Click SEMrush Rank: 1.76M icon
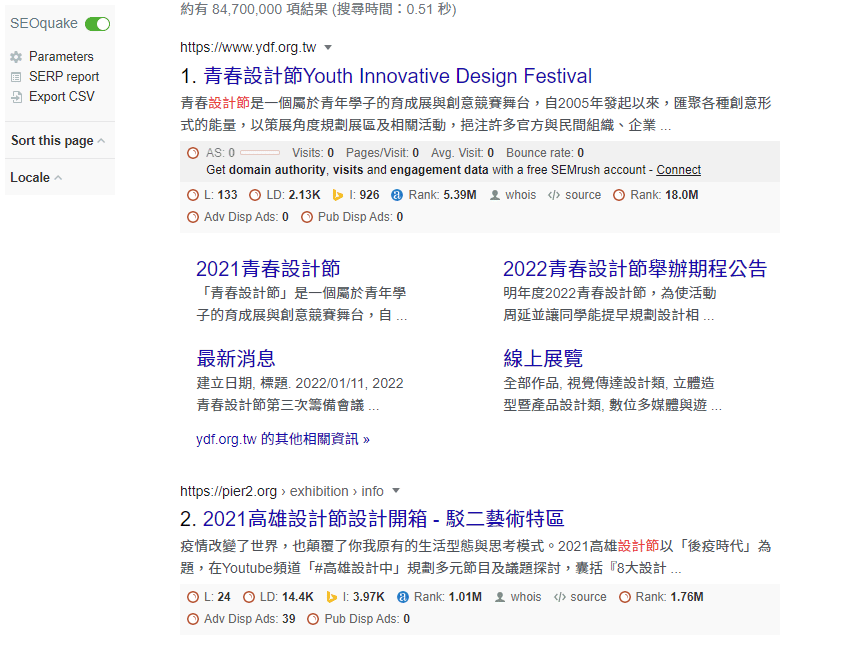The height and width of the screenshot is (653, 868). pyautogui.click(x=624, y=597)
